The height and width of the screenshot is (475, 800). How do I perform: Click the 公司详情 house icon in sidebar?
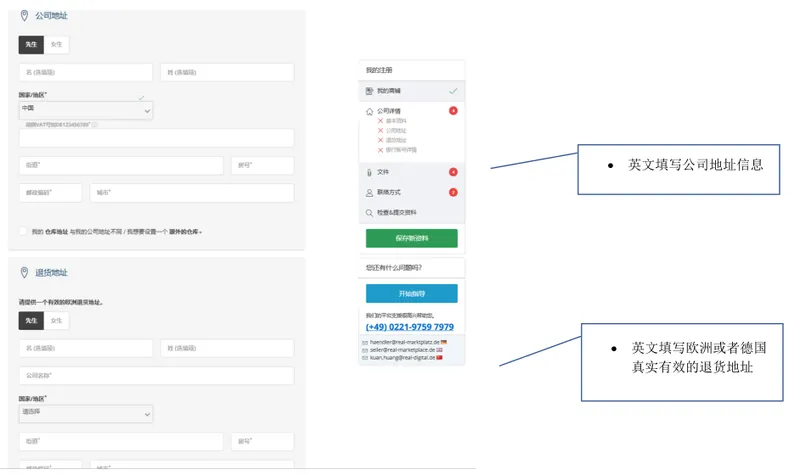click(369, 111)
